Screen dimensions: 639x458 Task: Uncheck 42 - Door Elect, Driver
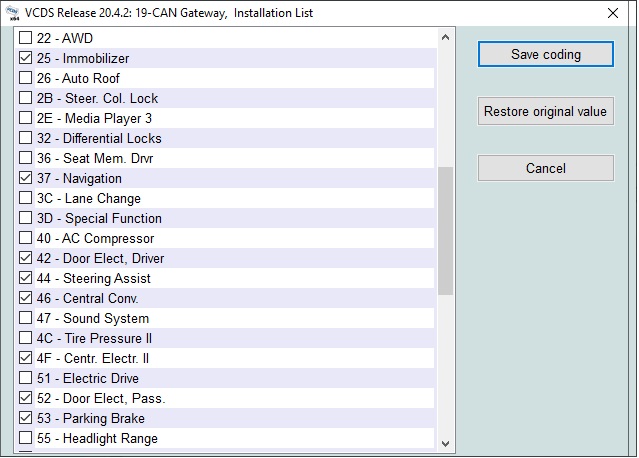tap(25, 258)
